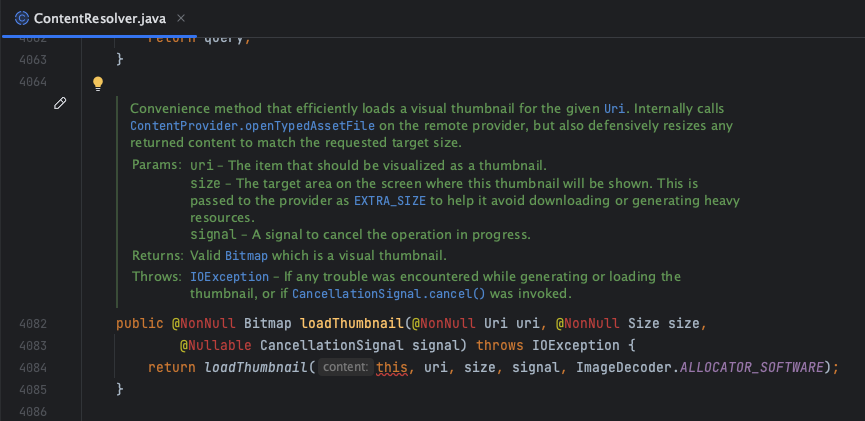Click the first @NonNull annotation on line 4082

pyautogui.click(x=204, y=323)
